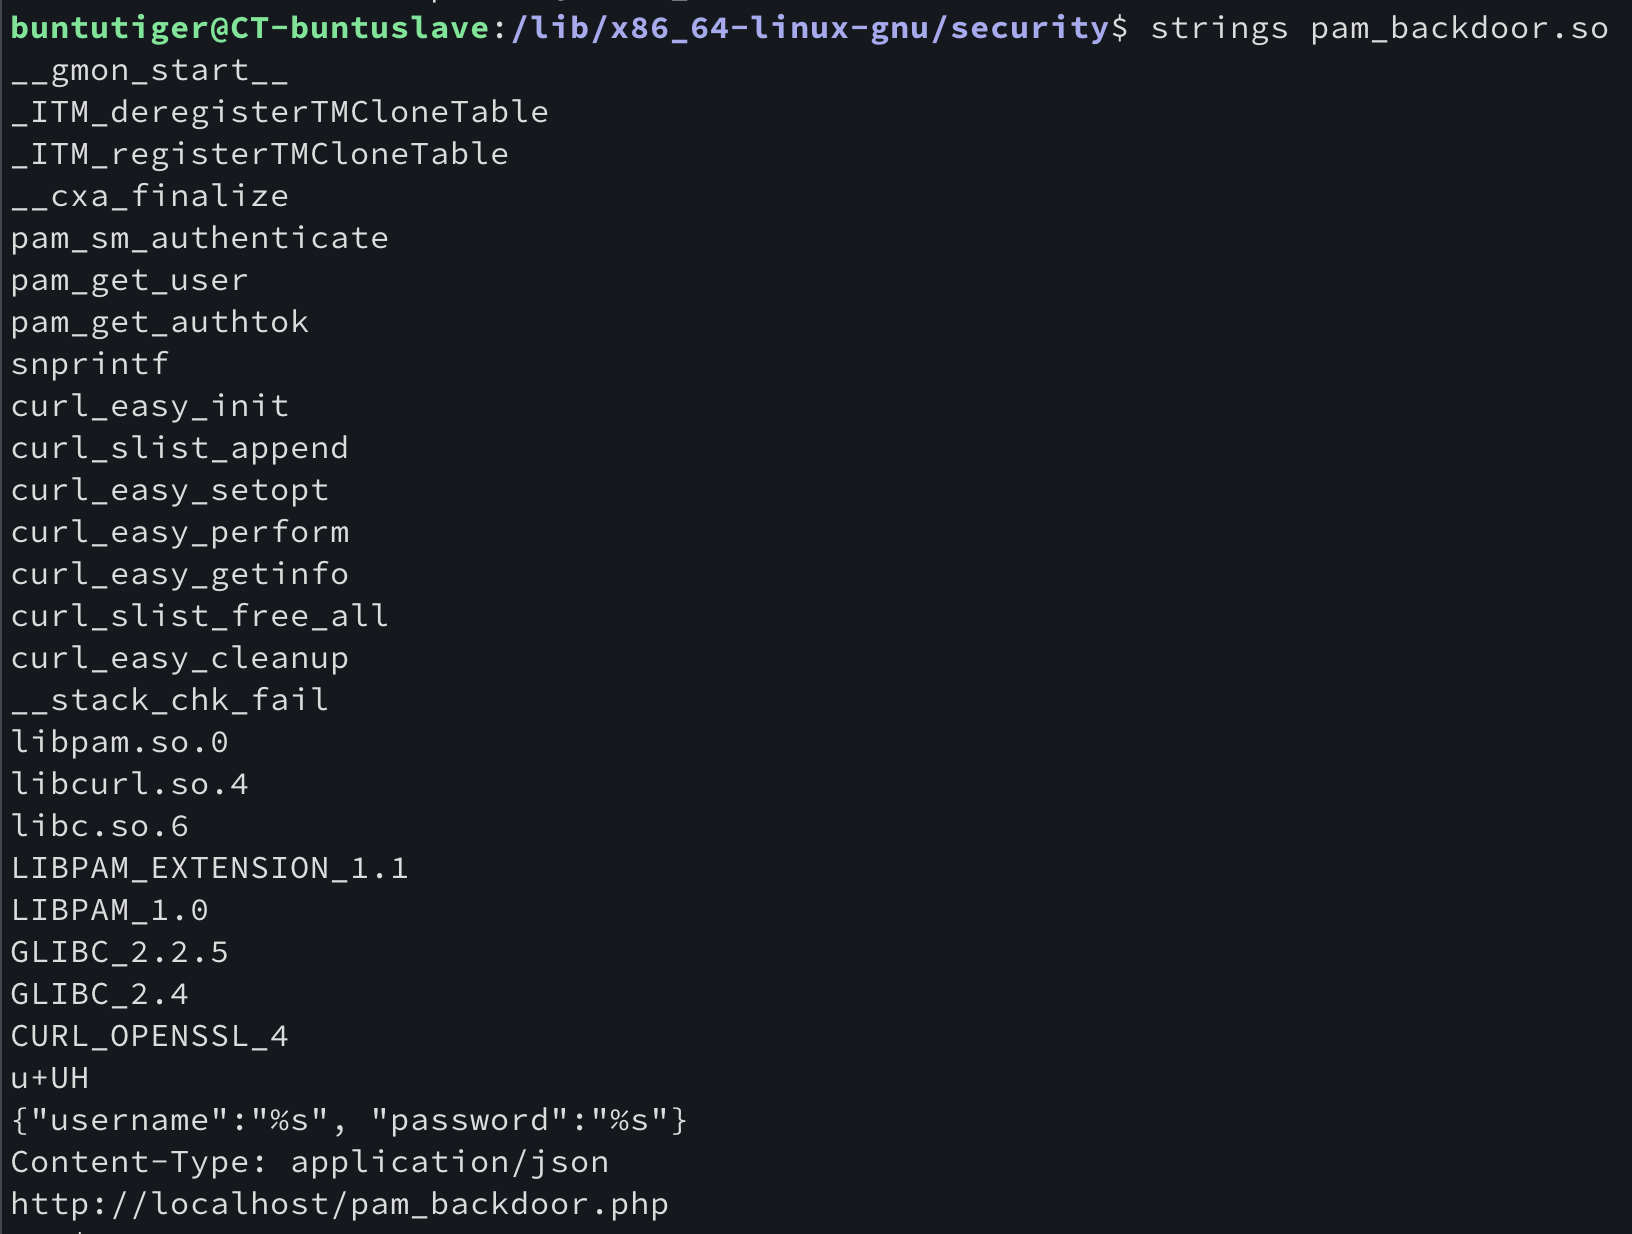Click the snprintf output line
This screenshot has width=1632, height=1234.
pos(90,364)
